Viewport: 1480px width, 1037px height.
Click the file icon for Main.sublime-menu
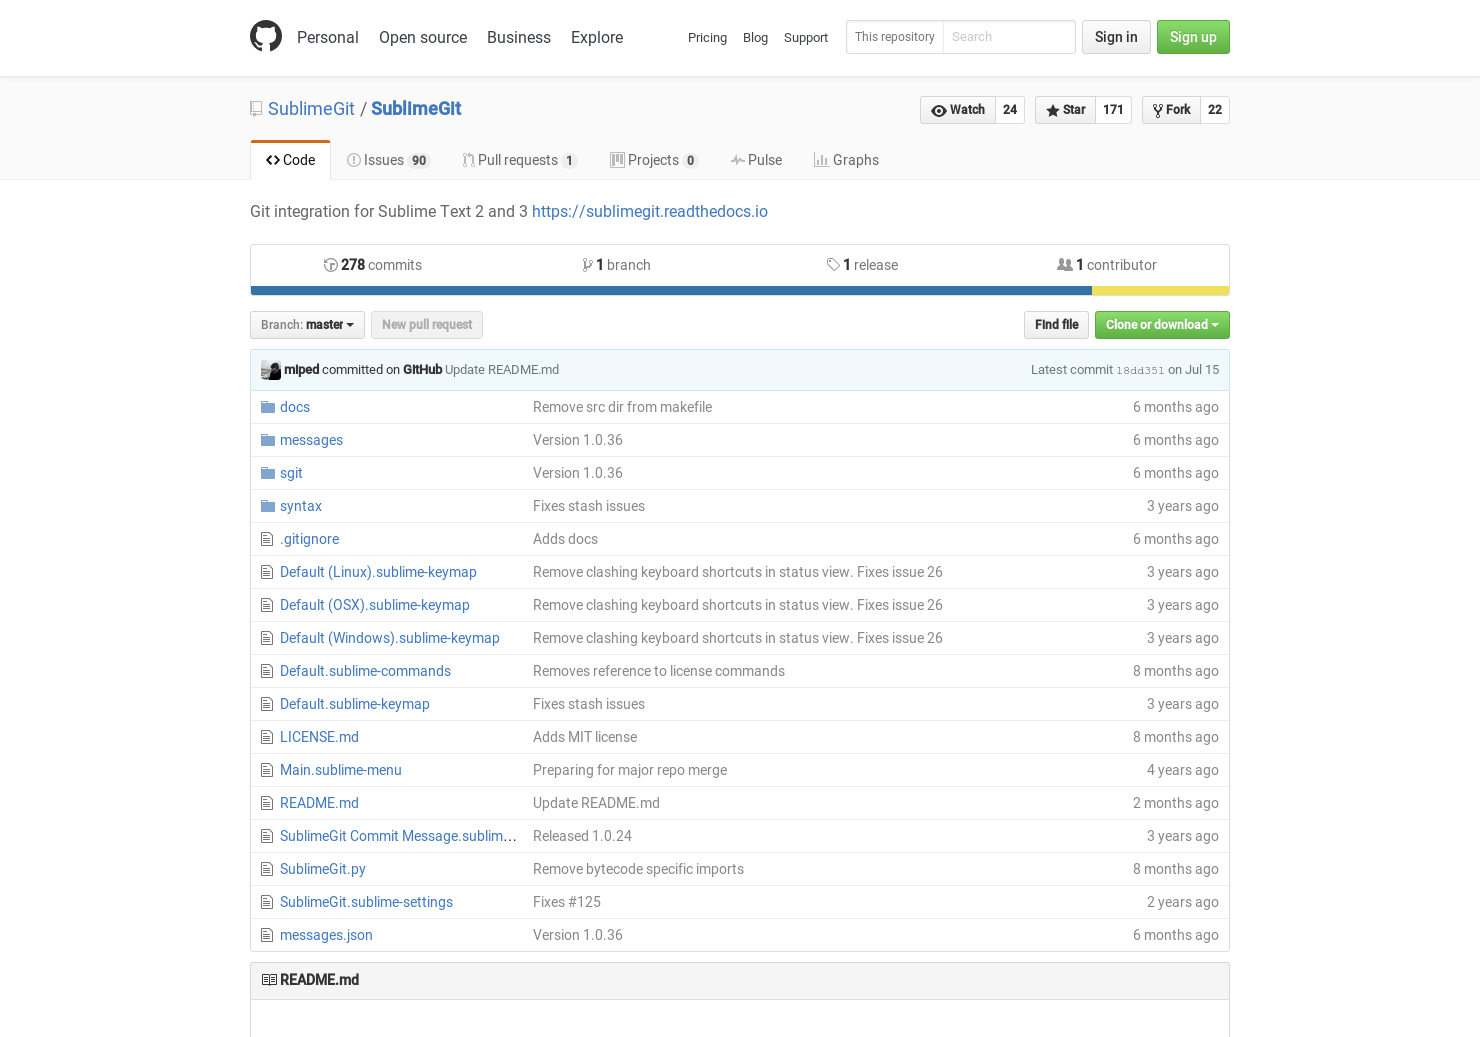(x=267, y=770)
